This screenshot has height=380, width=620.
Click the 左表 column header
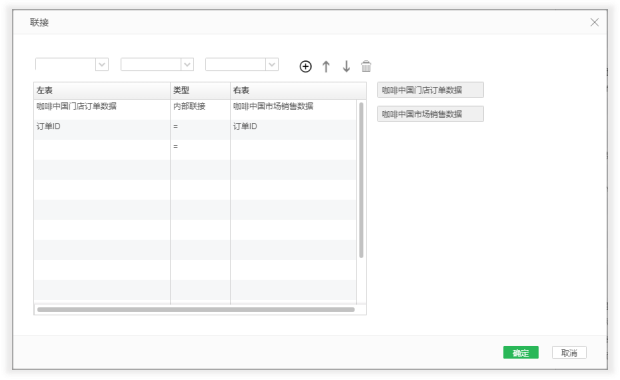pos(102,91)
